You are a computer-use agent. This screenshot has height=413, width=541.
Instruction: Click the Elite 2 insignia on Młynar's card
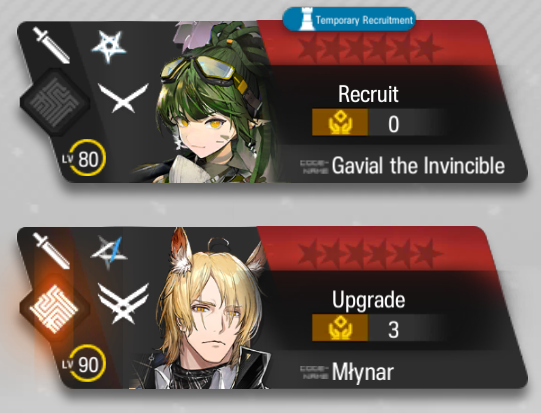pos(123,303)
